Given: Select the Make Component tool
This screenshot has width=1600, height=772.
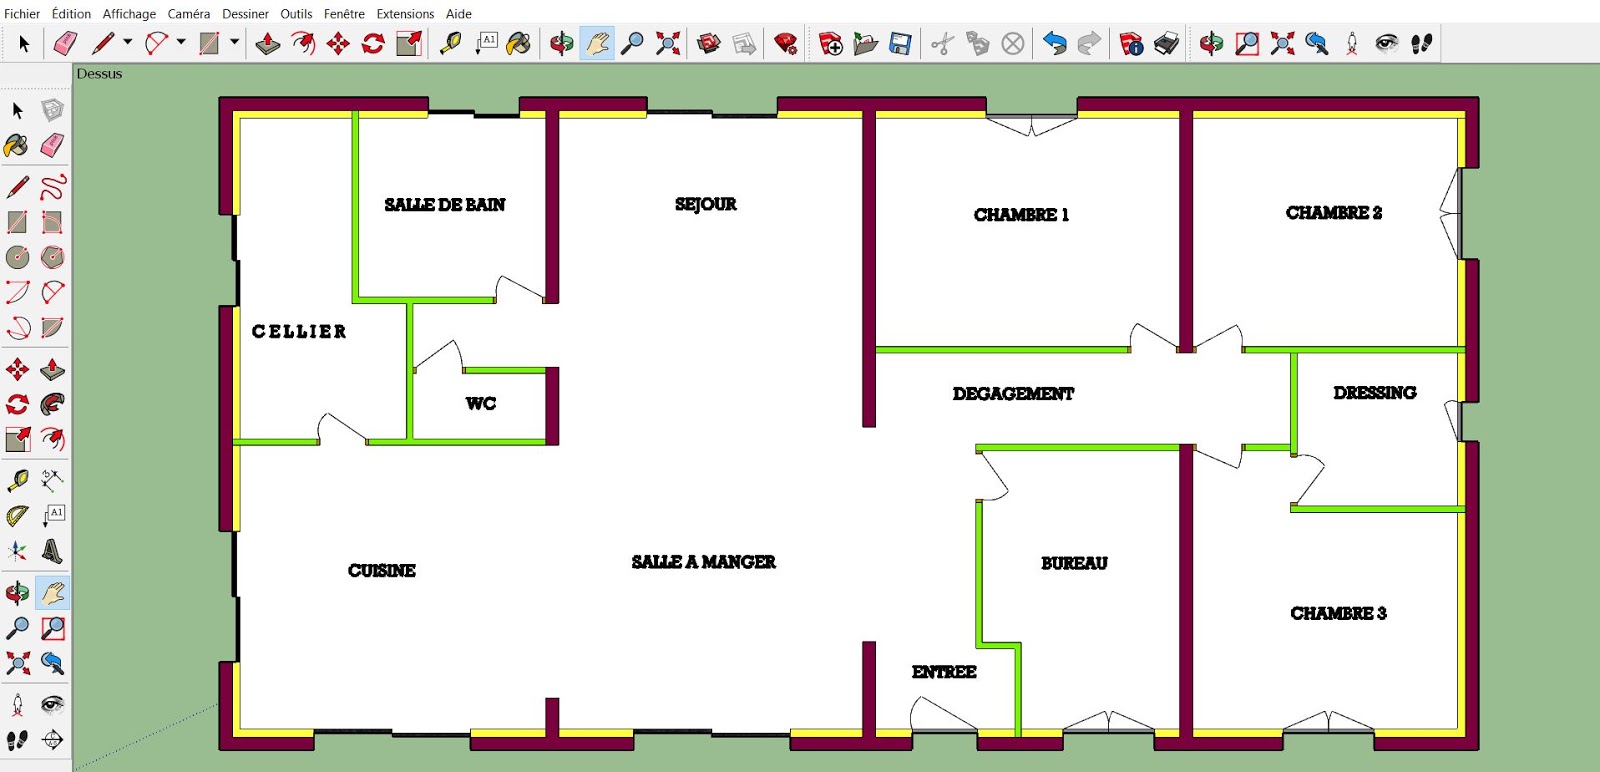Looking at the screenshot, I should (x=52, y=110).
